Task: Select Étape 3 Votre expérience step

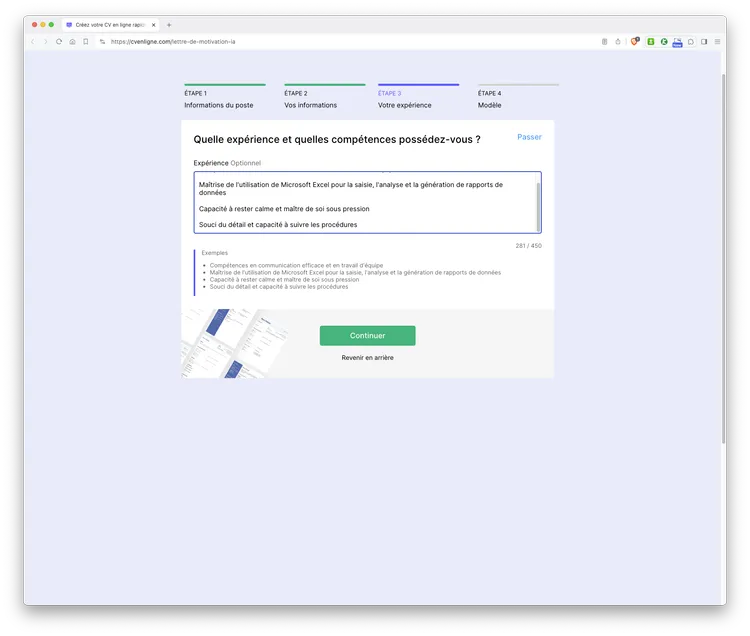Action: (418, 97)
